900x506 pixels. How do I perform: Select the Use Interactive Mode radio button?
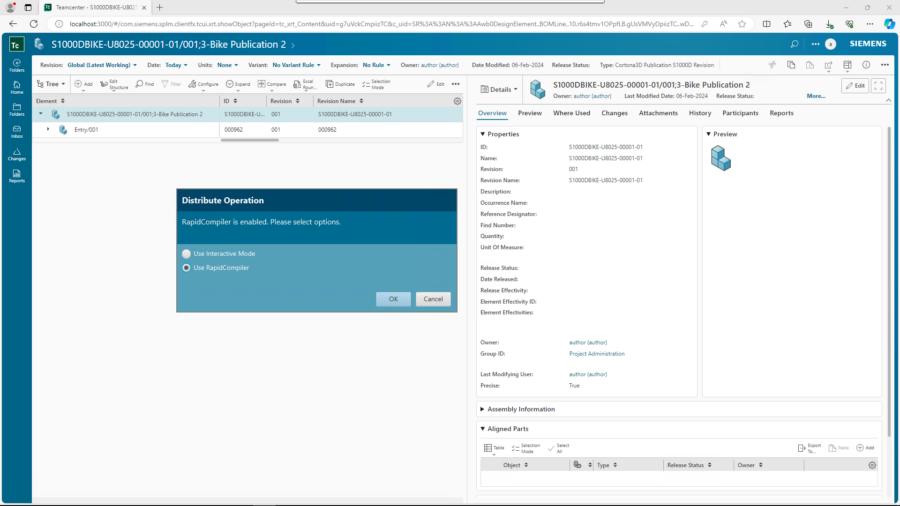pyautogui.click(x=186, y=253)
